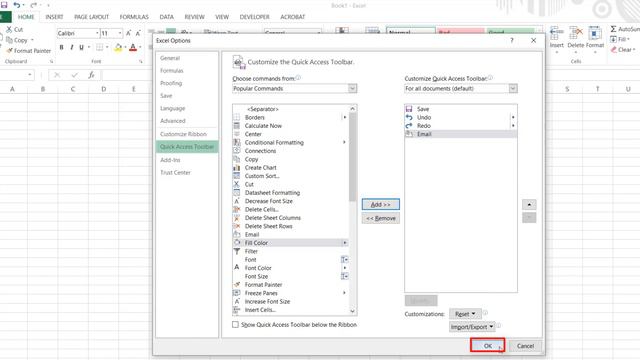Screen dimensions: 640x360
Task: Select Font Color in the commands list
Action: [291, 268]
